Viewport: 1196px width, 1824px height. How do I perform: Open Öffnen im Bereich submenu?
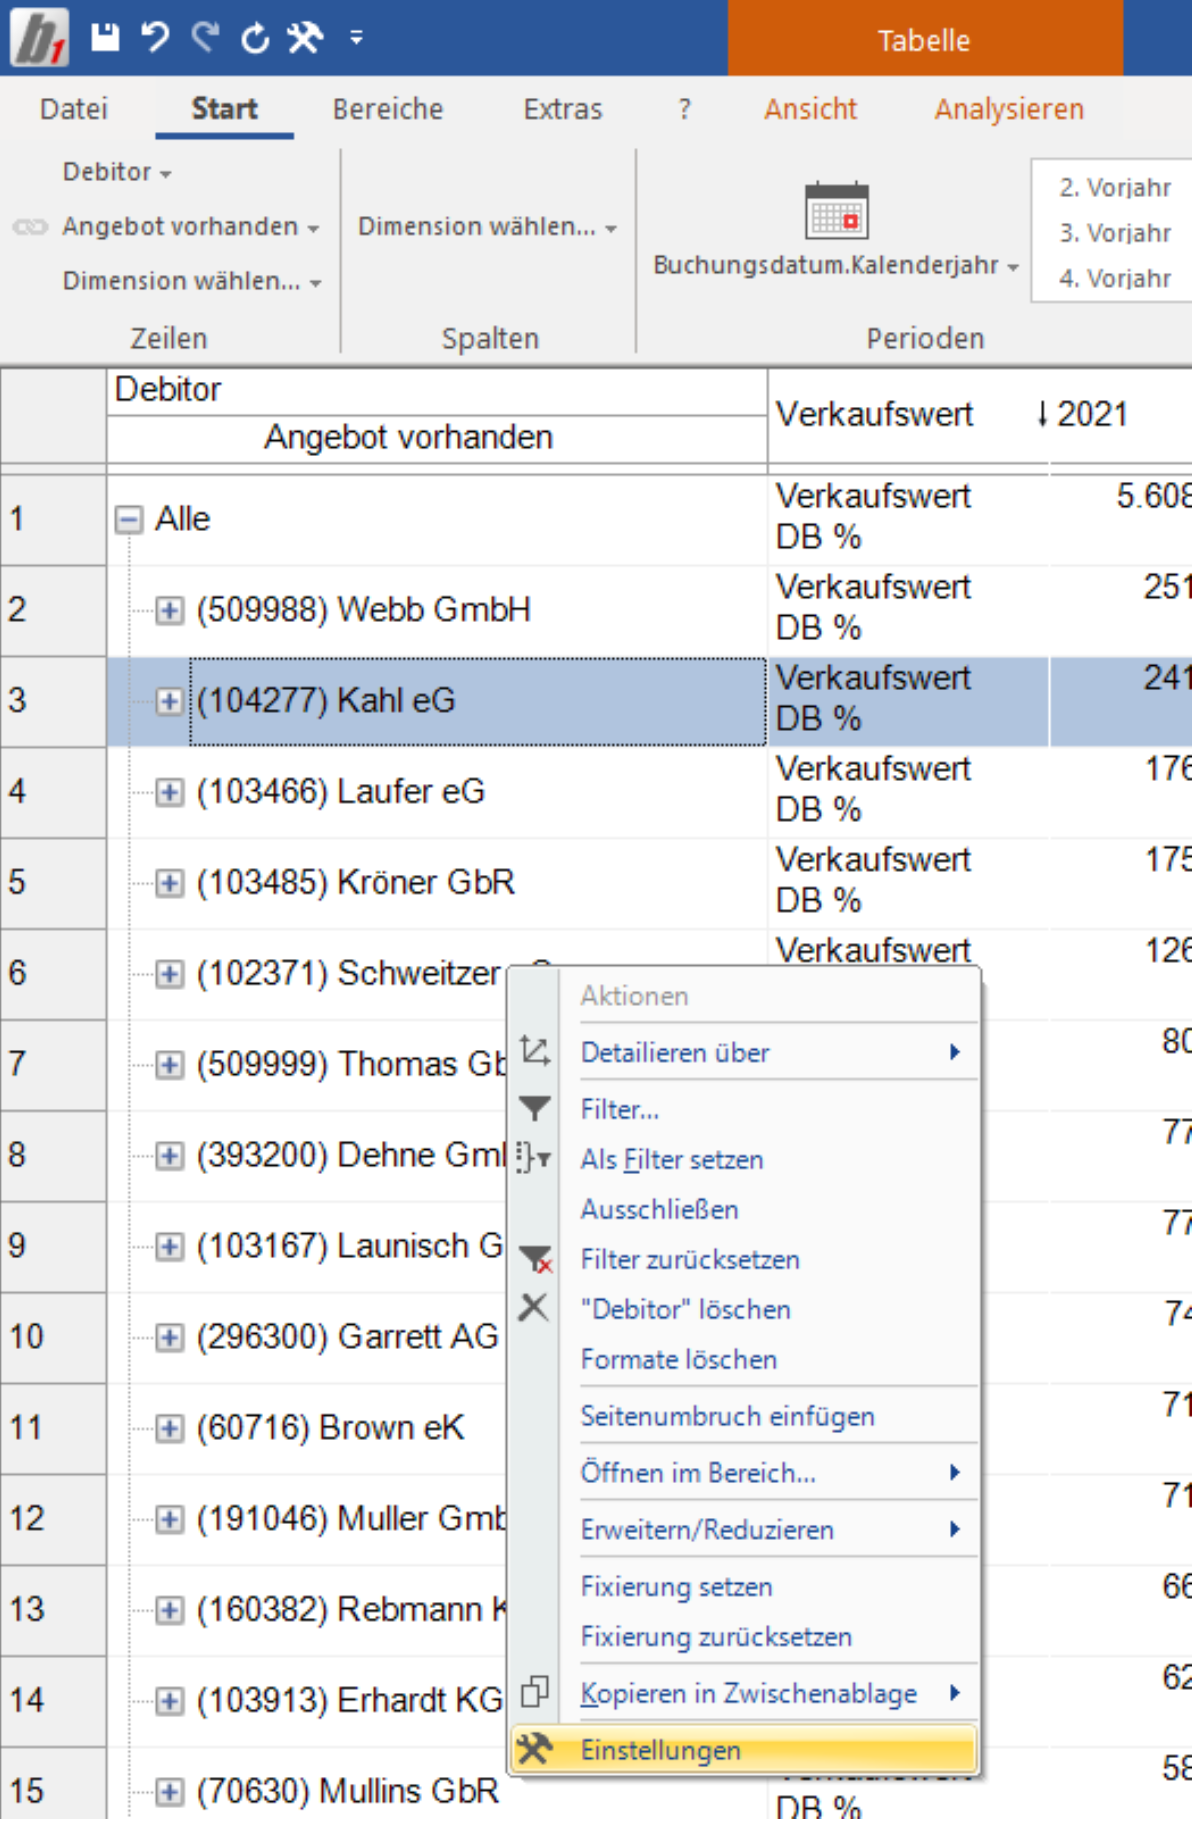744,1473
